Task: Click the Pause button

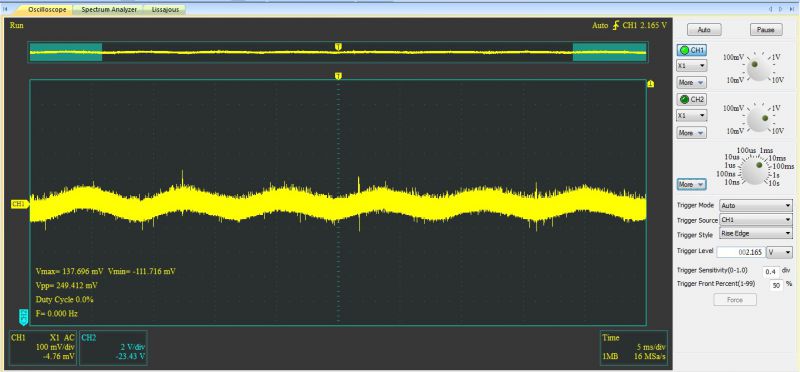Action: pyautogui.click(x=766, y=30)
